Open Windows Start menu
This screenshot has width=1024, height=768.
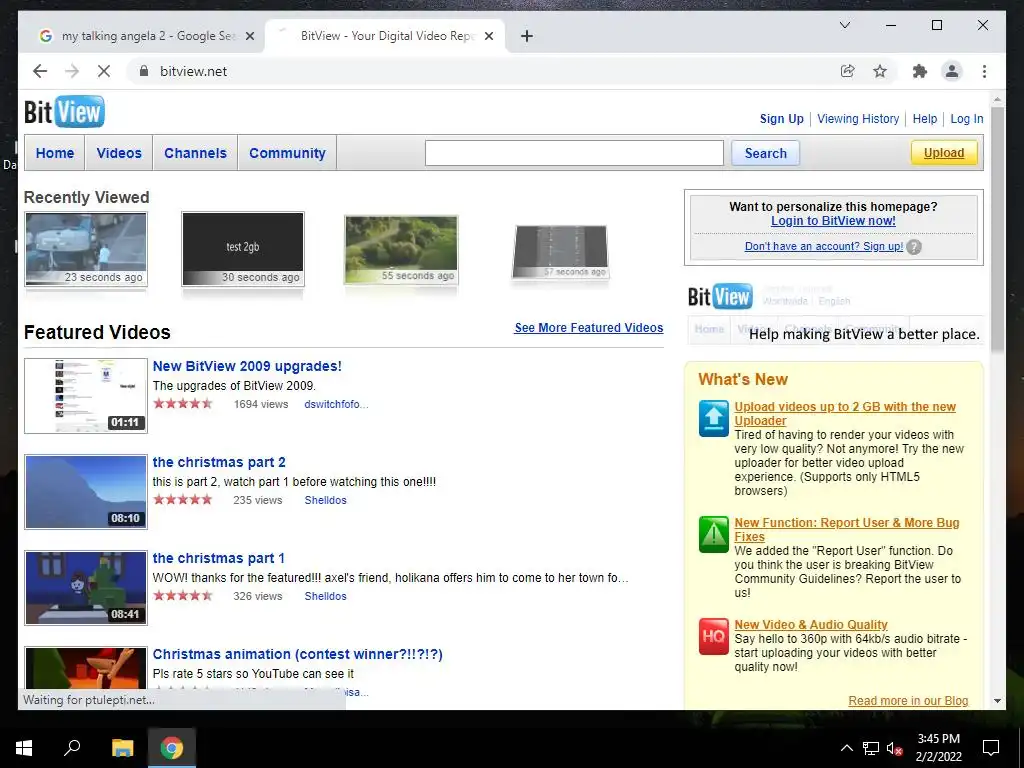pos(24,748)
